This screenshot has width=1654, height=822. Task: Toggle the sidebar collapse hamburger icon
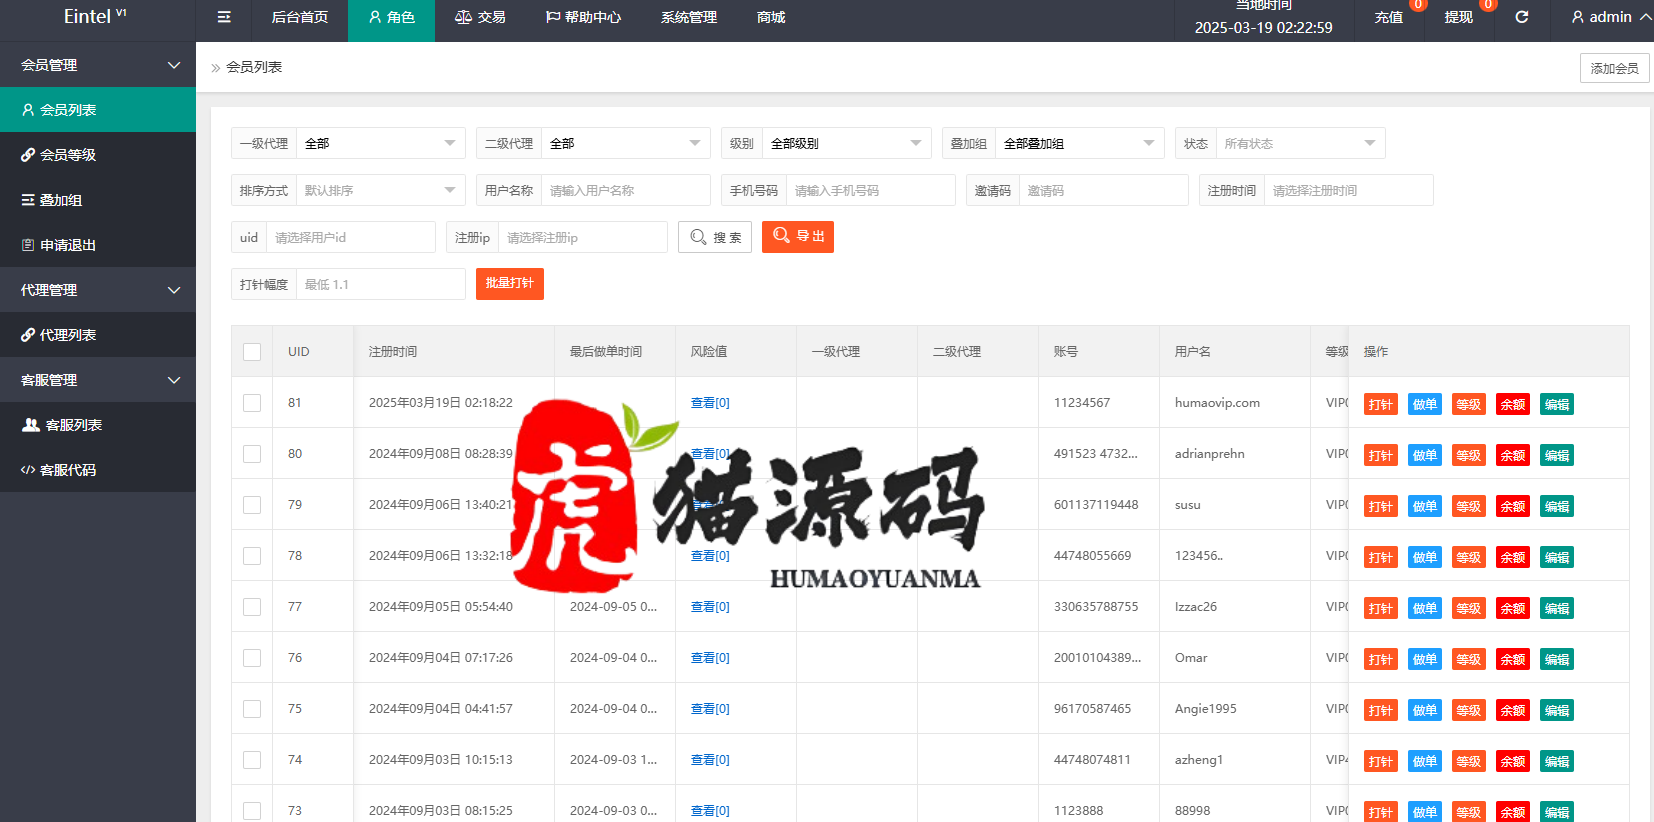click(224, 17)
